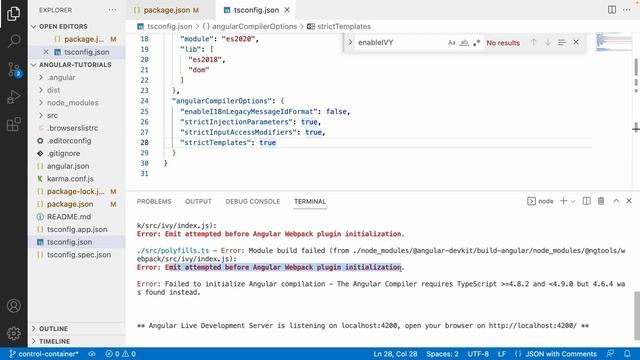Switch to the DEBUG CONSOLE tab
Screen dimensions: 640x360
point(253,202)
